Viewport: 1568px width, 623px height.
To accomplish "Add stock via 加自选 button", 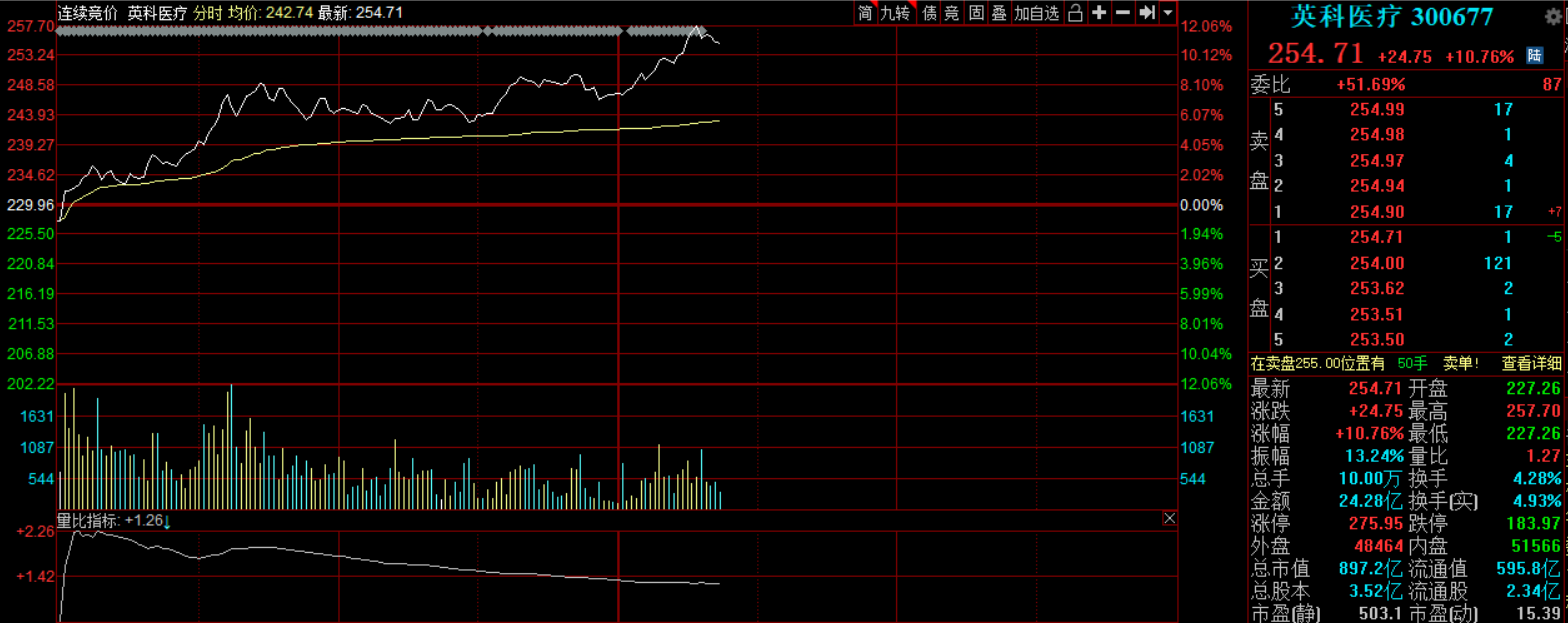I will click(x=1036, y=12).
